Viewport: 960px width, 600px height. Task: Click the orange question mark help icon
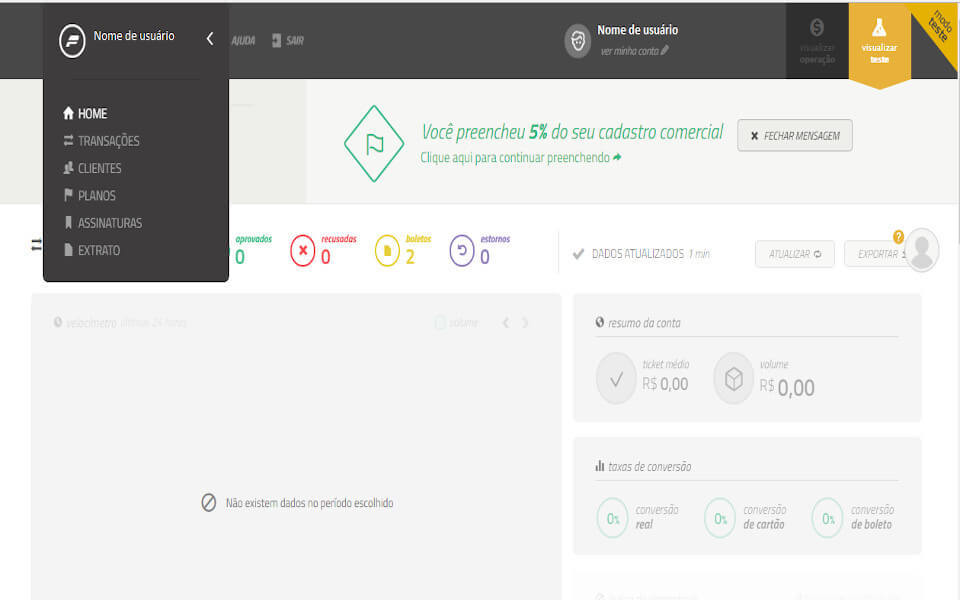tap(898, 237)
